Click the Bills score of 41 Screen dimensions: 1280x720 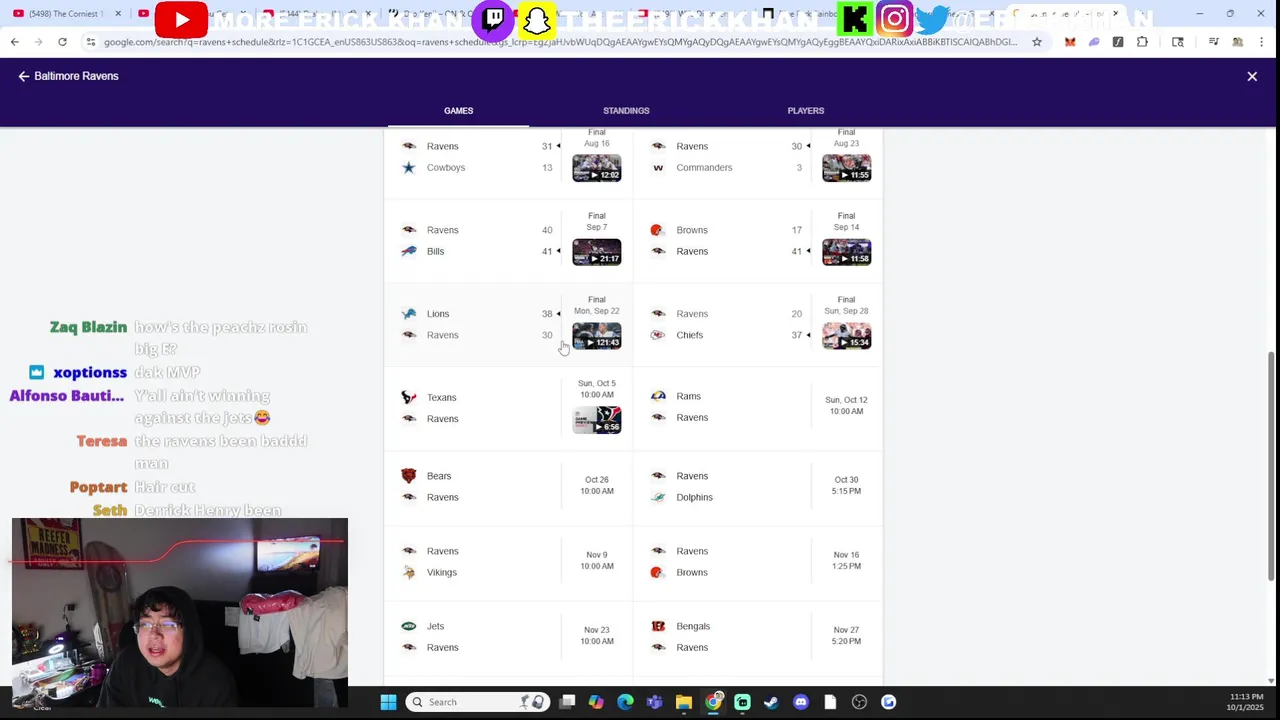(x=547, y=251)
